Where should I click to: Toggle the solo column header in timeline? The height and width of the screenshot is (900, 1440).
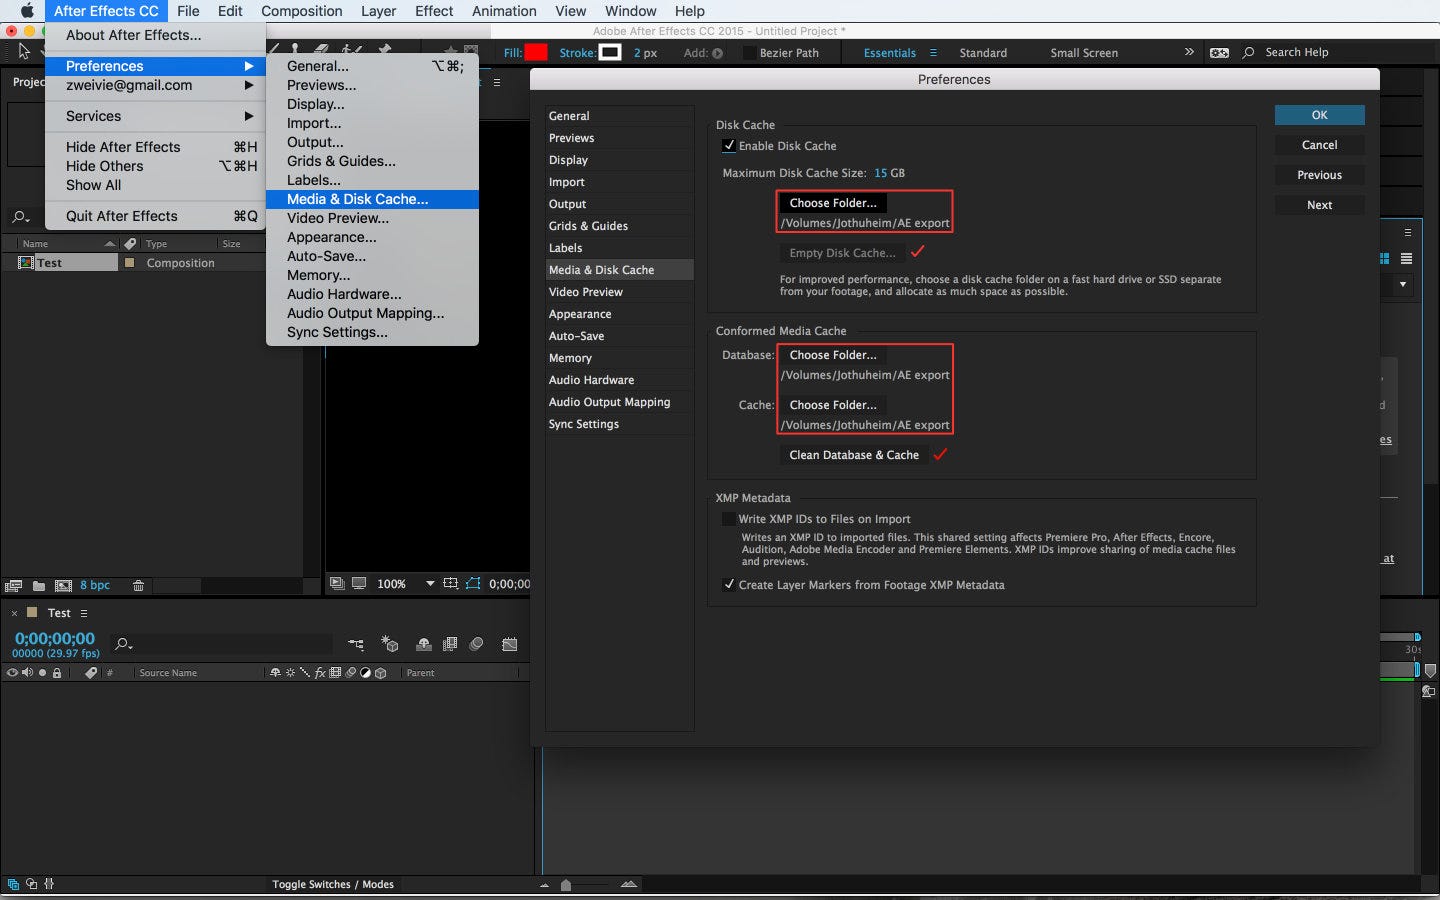click(42, 673)
